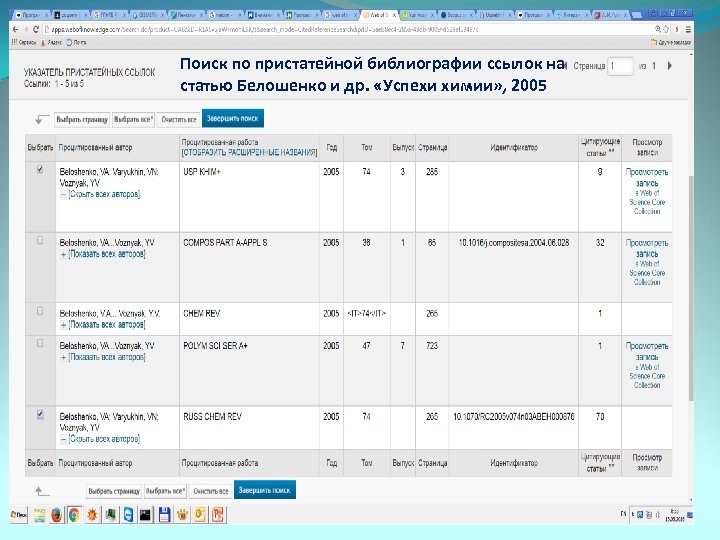Check the POLYM SCI SER A+ row checkbox
This screenshot has width=720, height=540.
(x=40, y=343)
